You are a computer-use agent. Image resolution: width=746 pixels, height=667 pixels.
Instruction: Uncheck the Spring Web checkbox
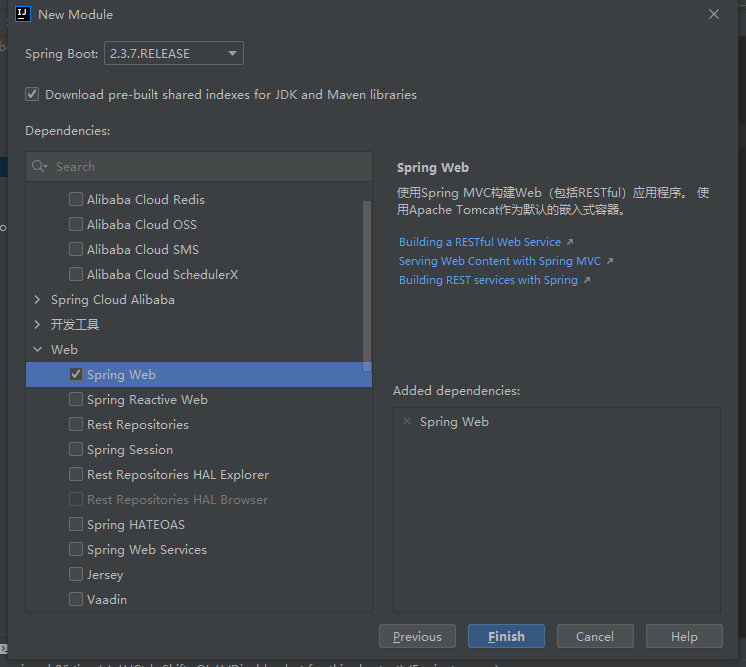pos(76,374)
